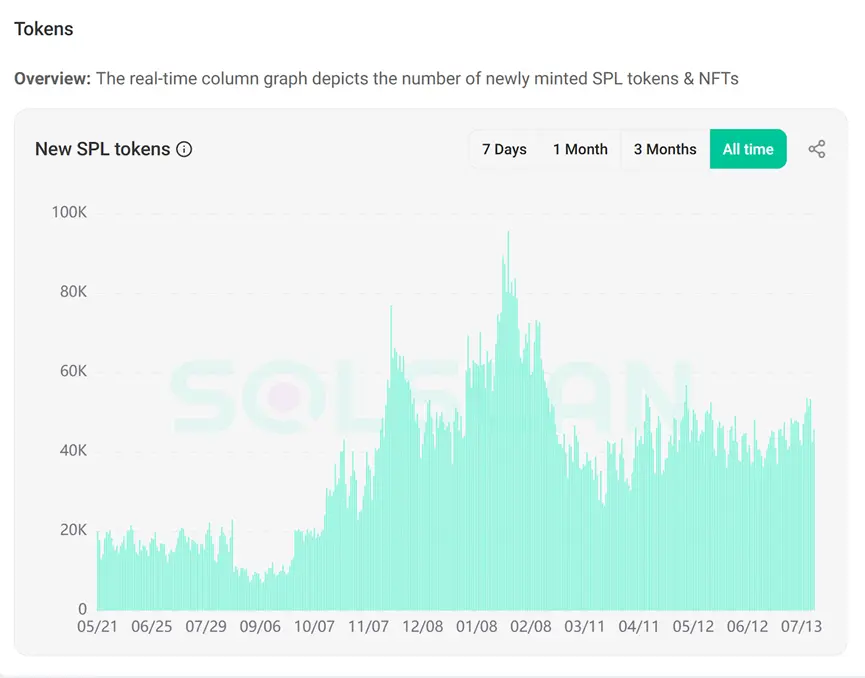This screenshot has height=678, width=865.
Task: Click the share chart icon
Action: [818, 148]
